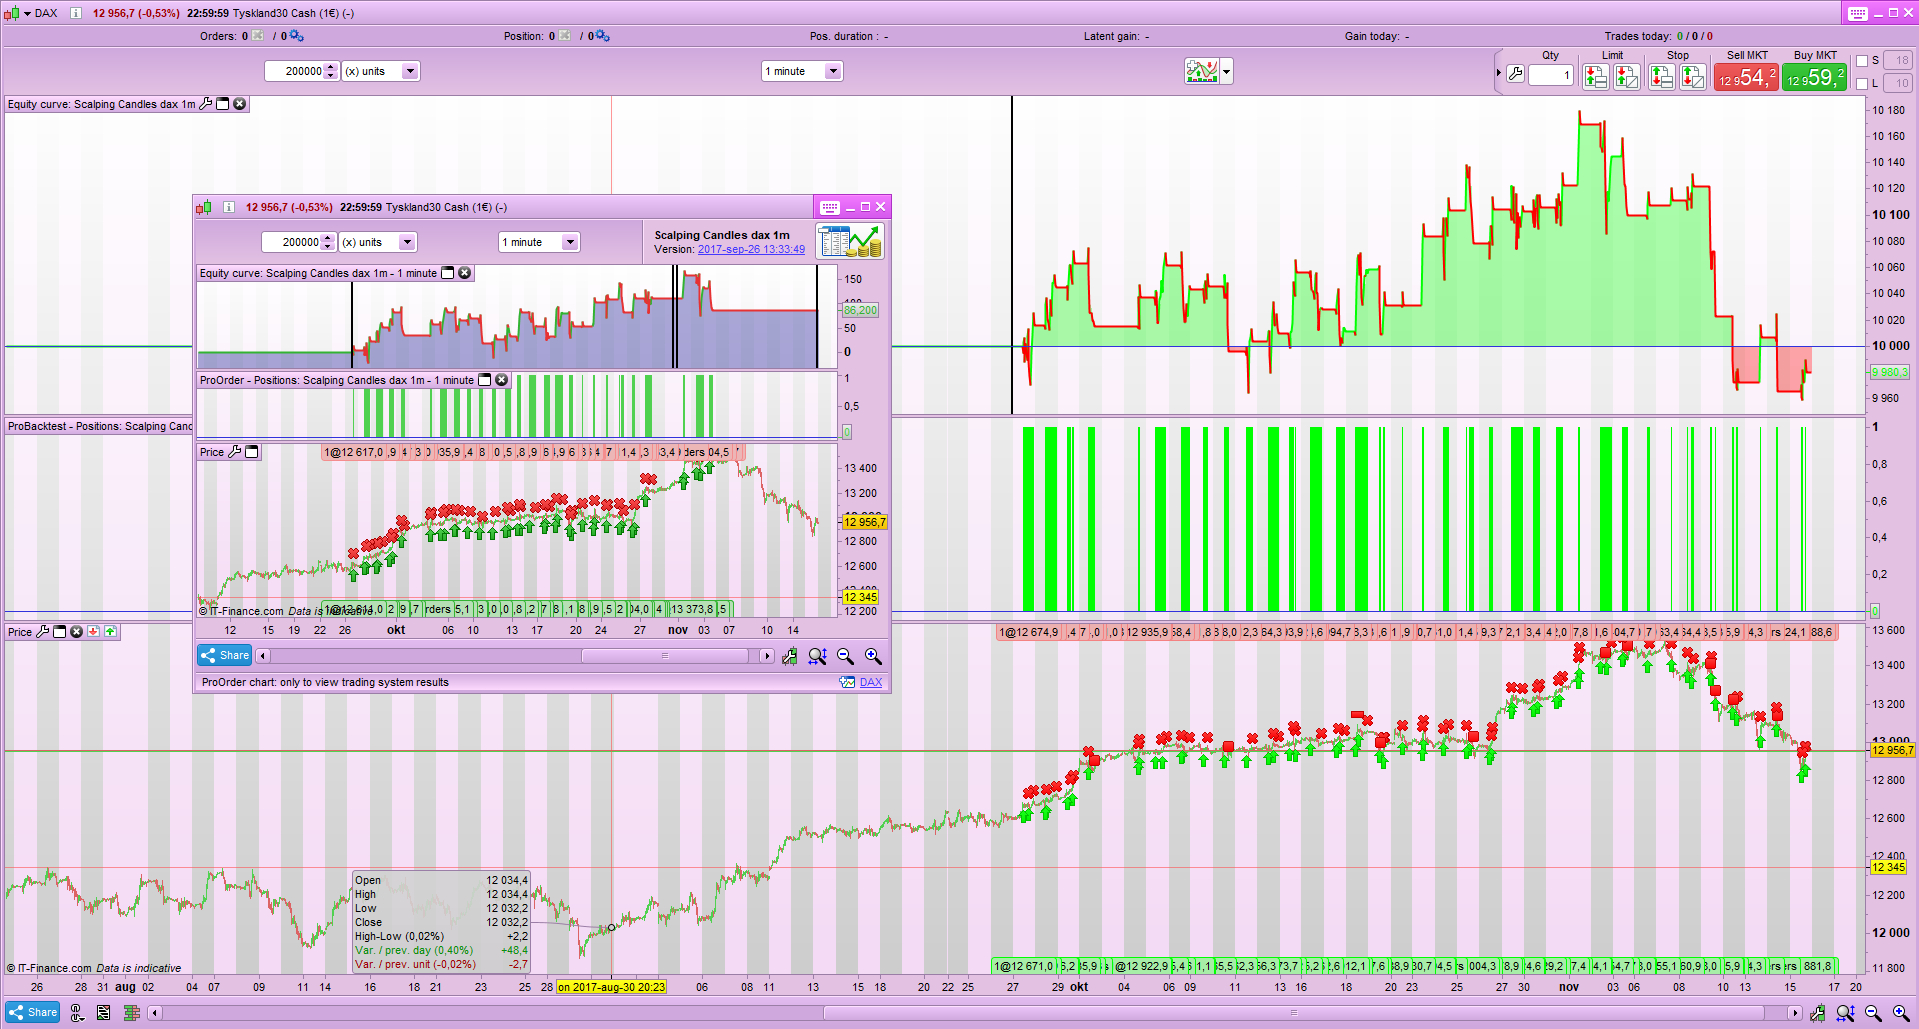The image size is (1919, 1029).
Task: Click the tool icon left of the popup's zoom buttons
Action: 790,656
